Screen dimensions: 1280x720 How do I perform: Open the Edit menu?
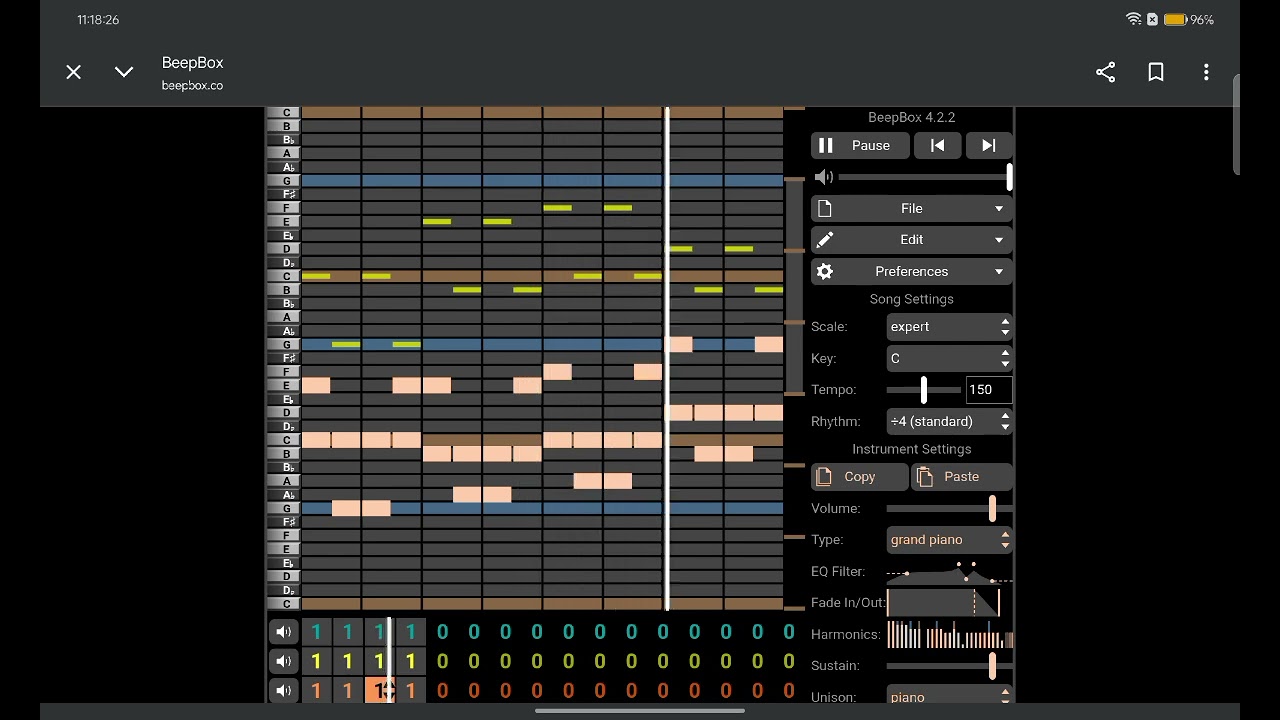pyautogui.click(x=912, y=240)
